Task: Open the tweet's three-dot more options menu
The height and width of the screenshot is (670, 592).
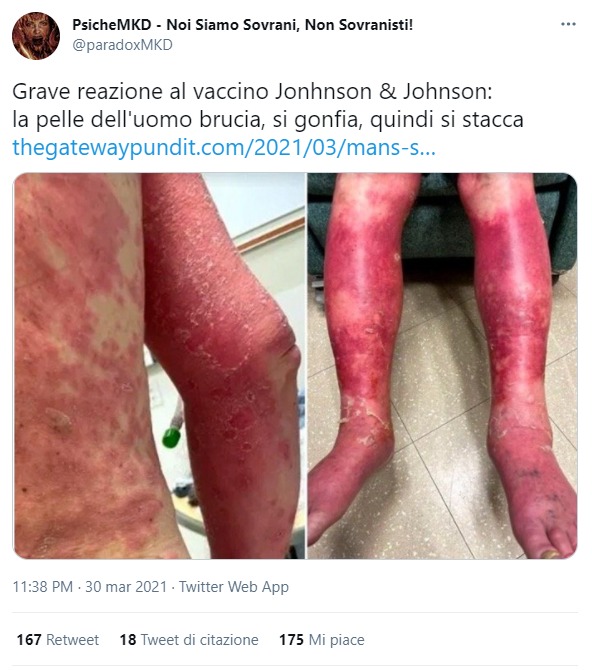Action: click(568, 24)
